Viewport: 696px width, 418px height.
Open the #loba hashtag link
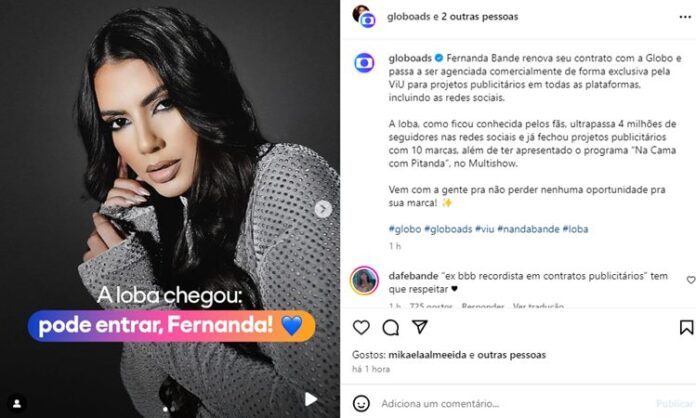pyautogui.click(x=575, y=229)
